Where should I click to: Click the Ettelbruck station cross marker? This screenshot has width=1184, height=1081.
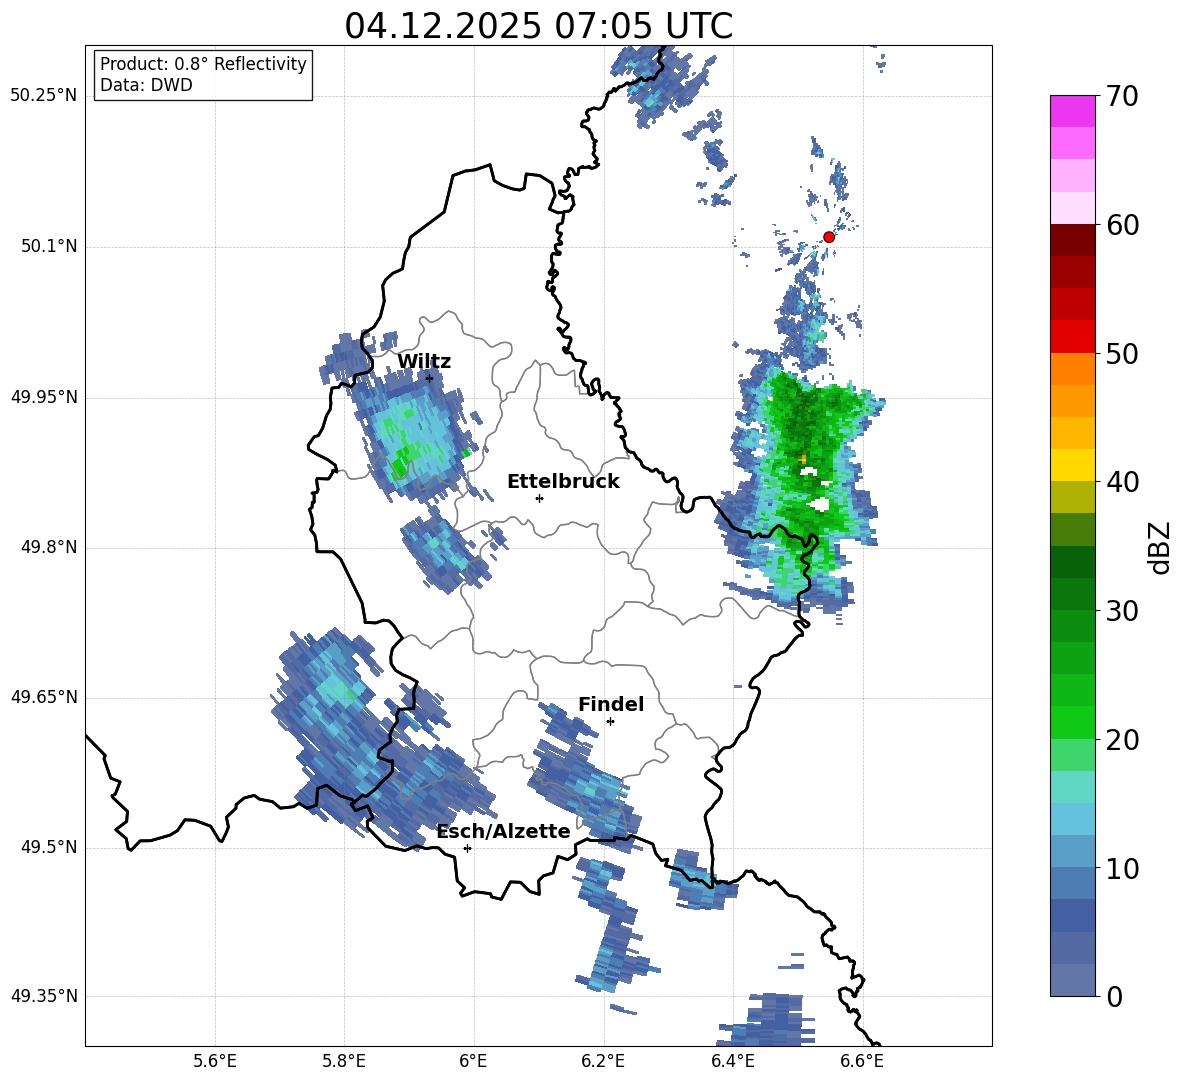[x=539, y=498]
